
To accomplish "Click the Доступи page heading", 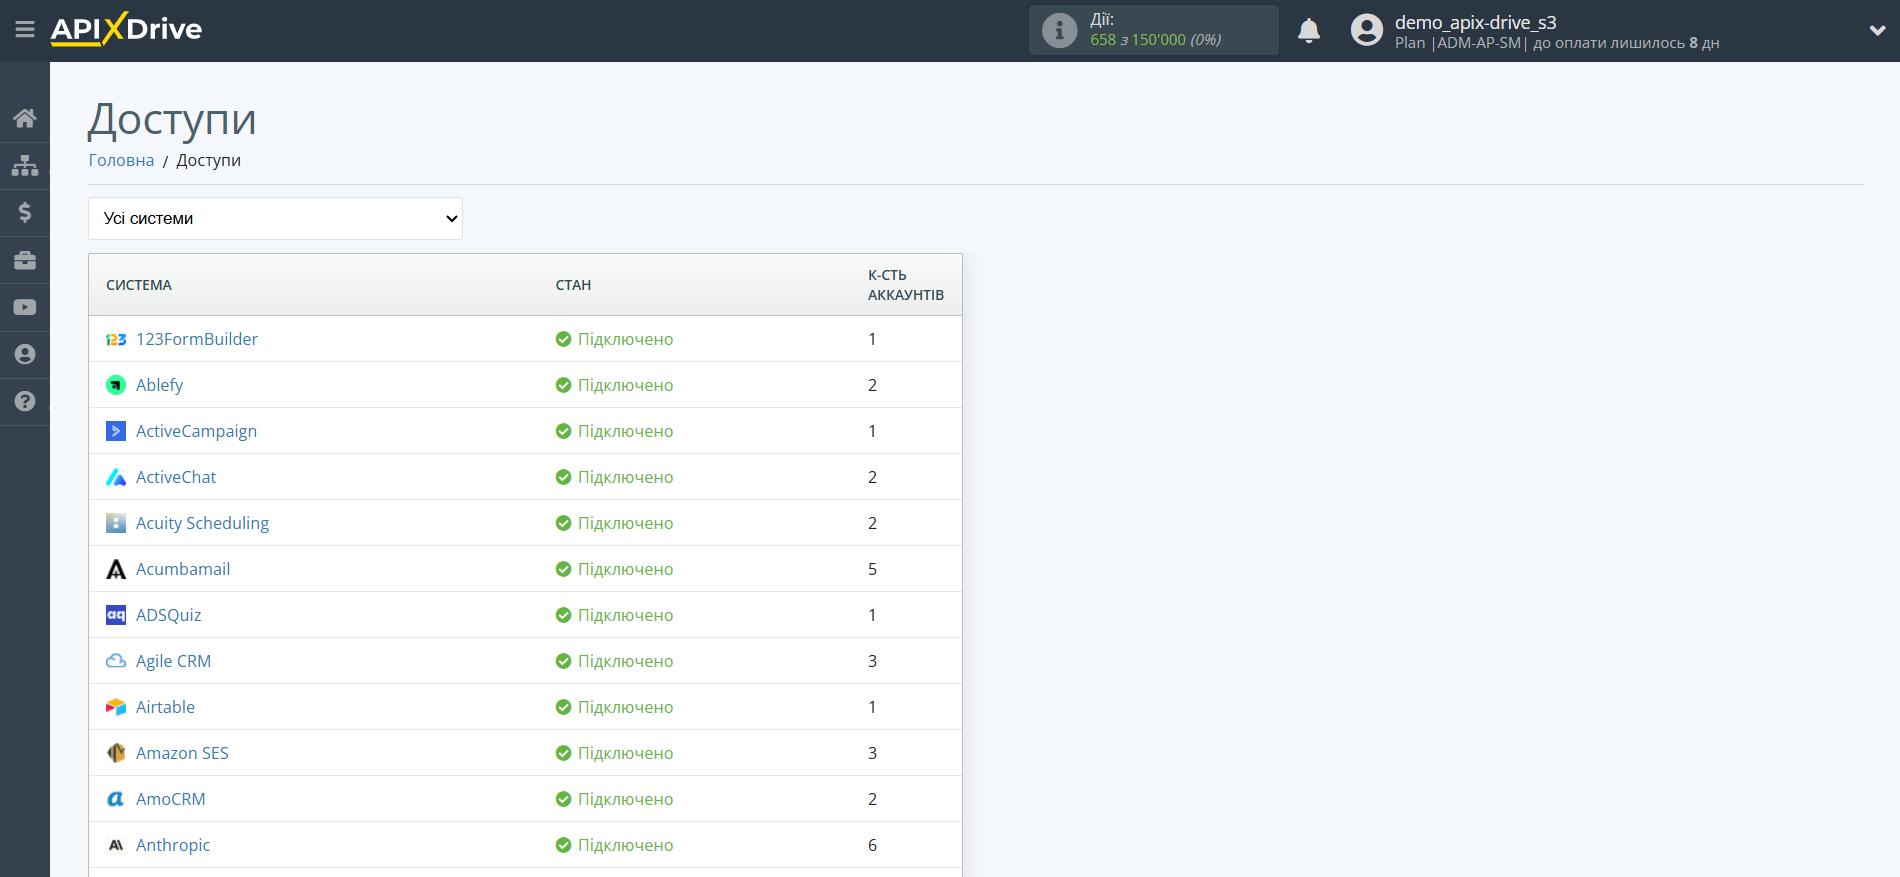I will pyautogui.click(x=172, y=119).
